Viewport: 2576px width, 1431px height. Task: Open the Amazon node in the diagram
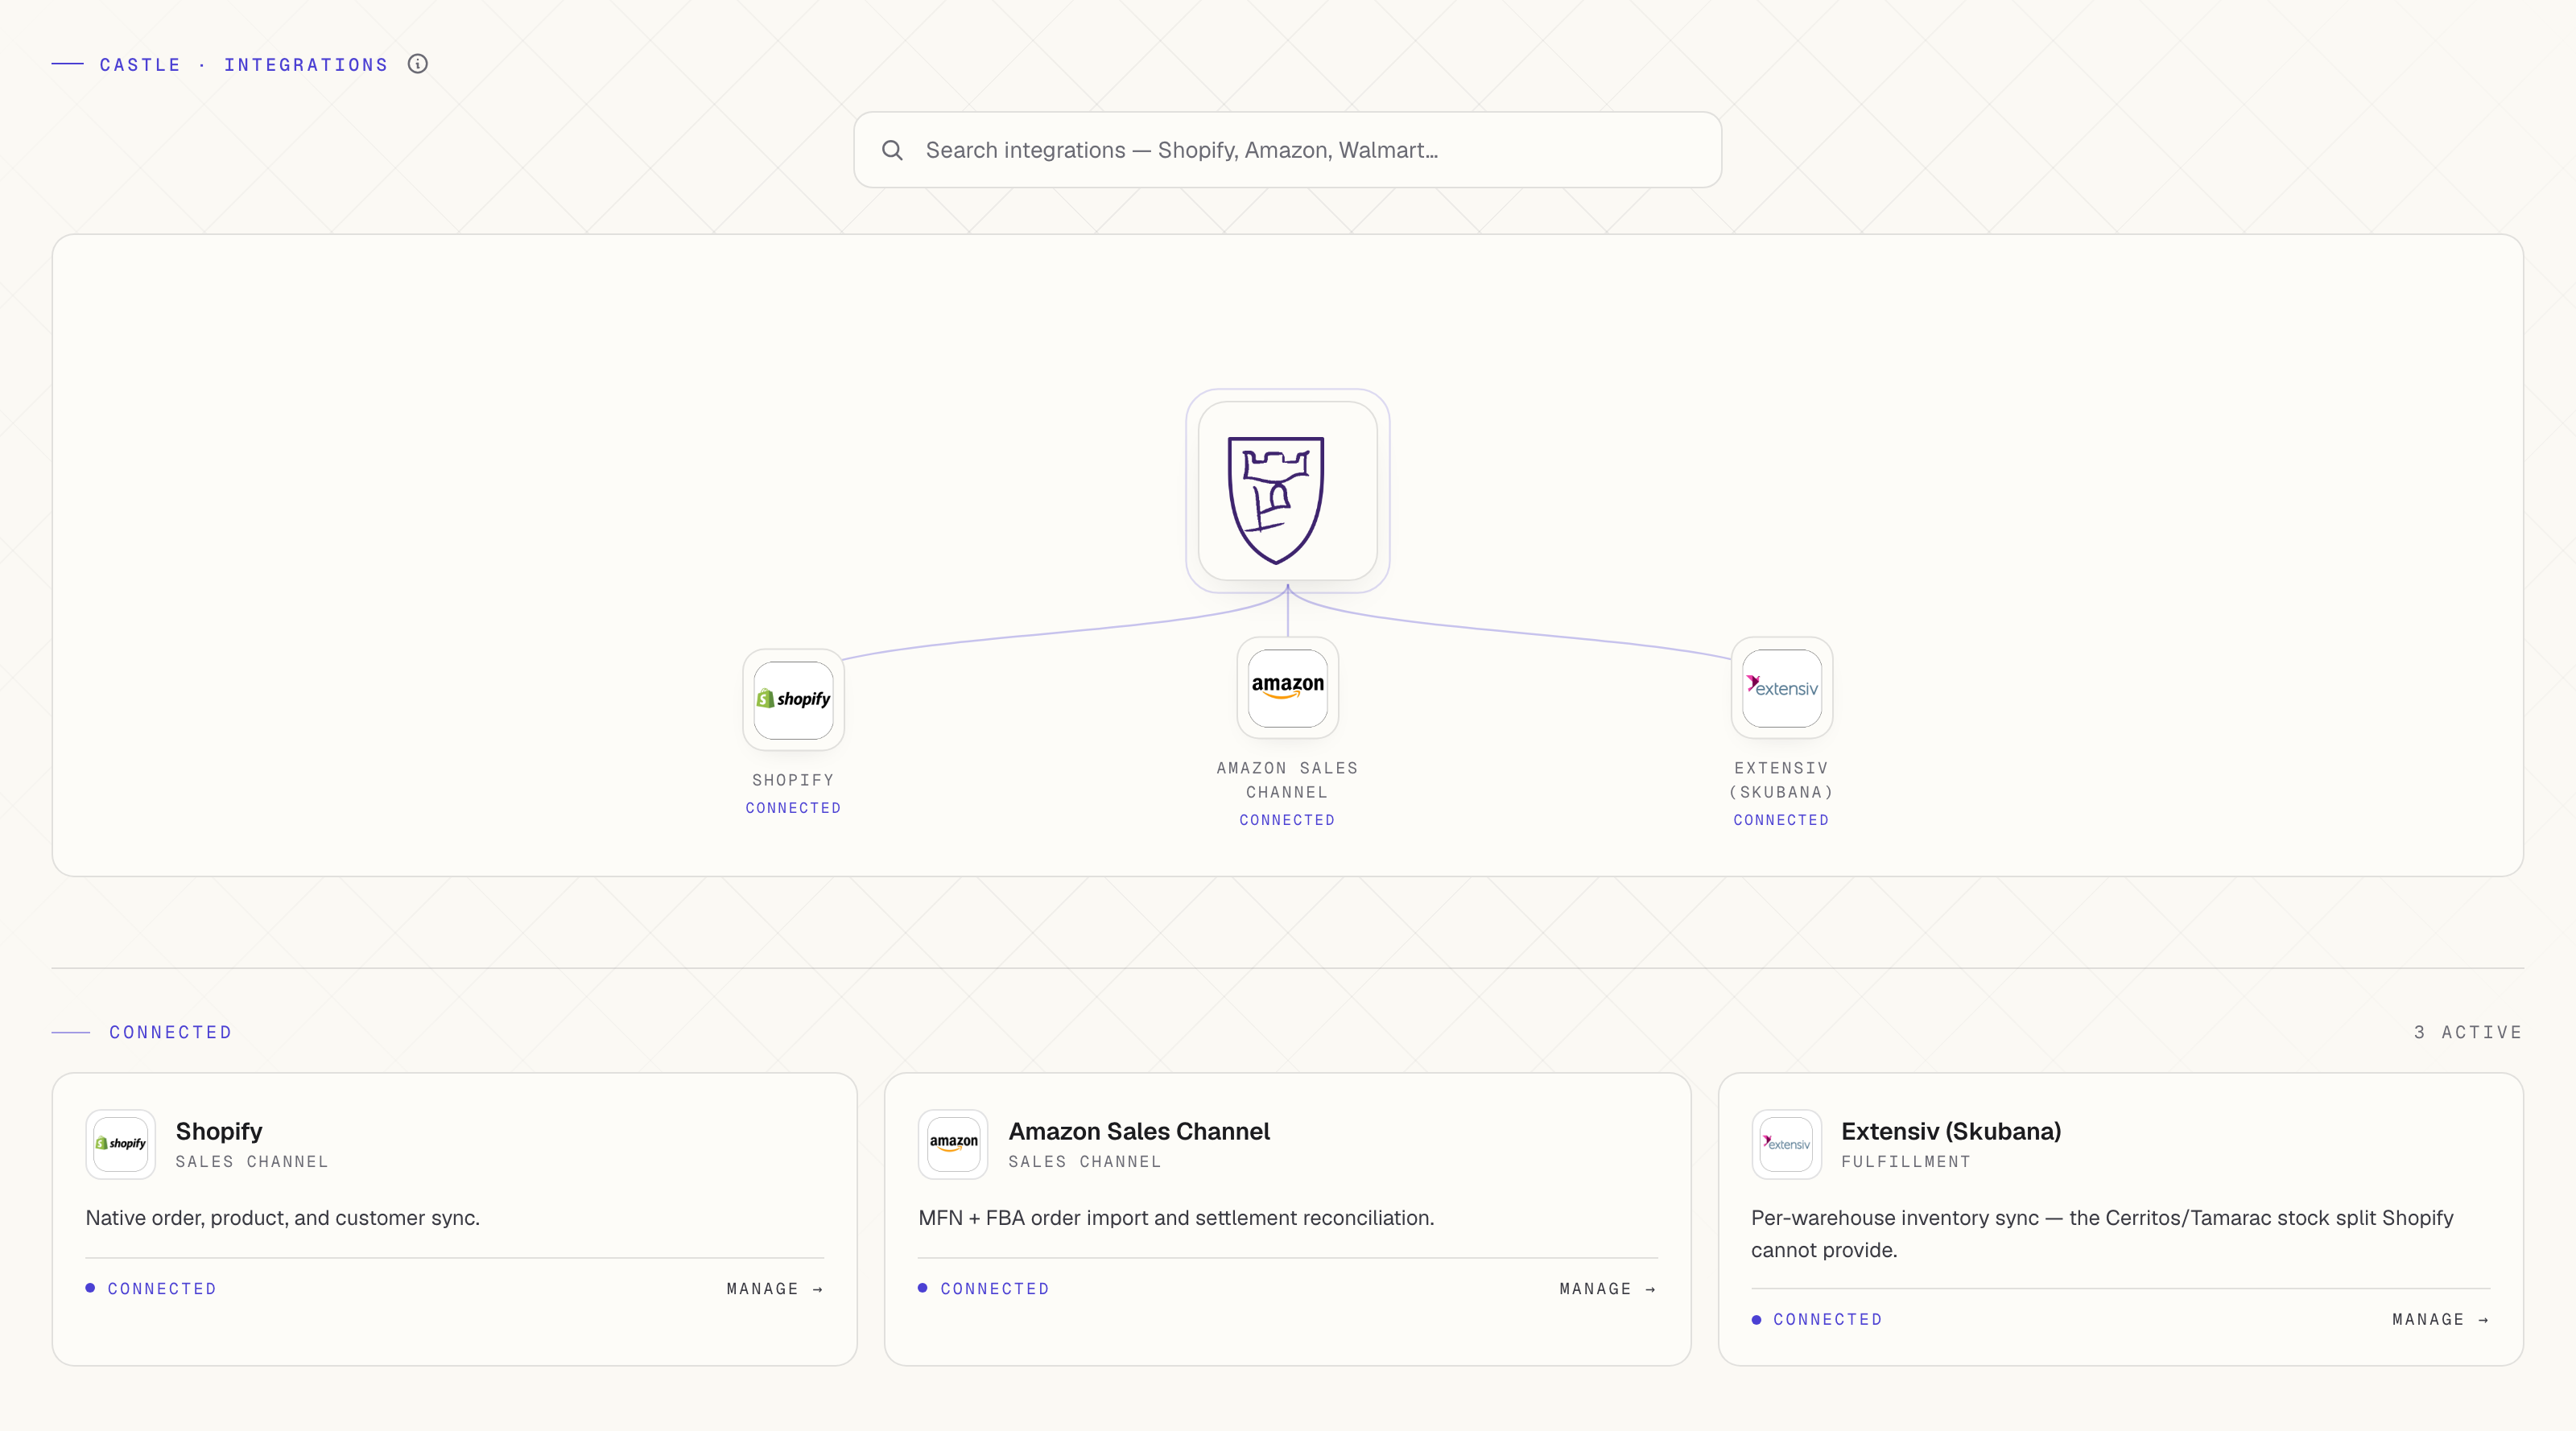pyautogui.click(x=1287, y=687)
